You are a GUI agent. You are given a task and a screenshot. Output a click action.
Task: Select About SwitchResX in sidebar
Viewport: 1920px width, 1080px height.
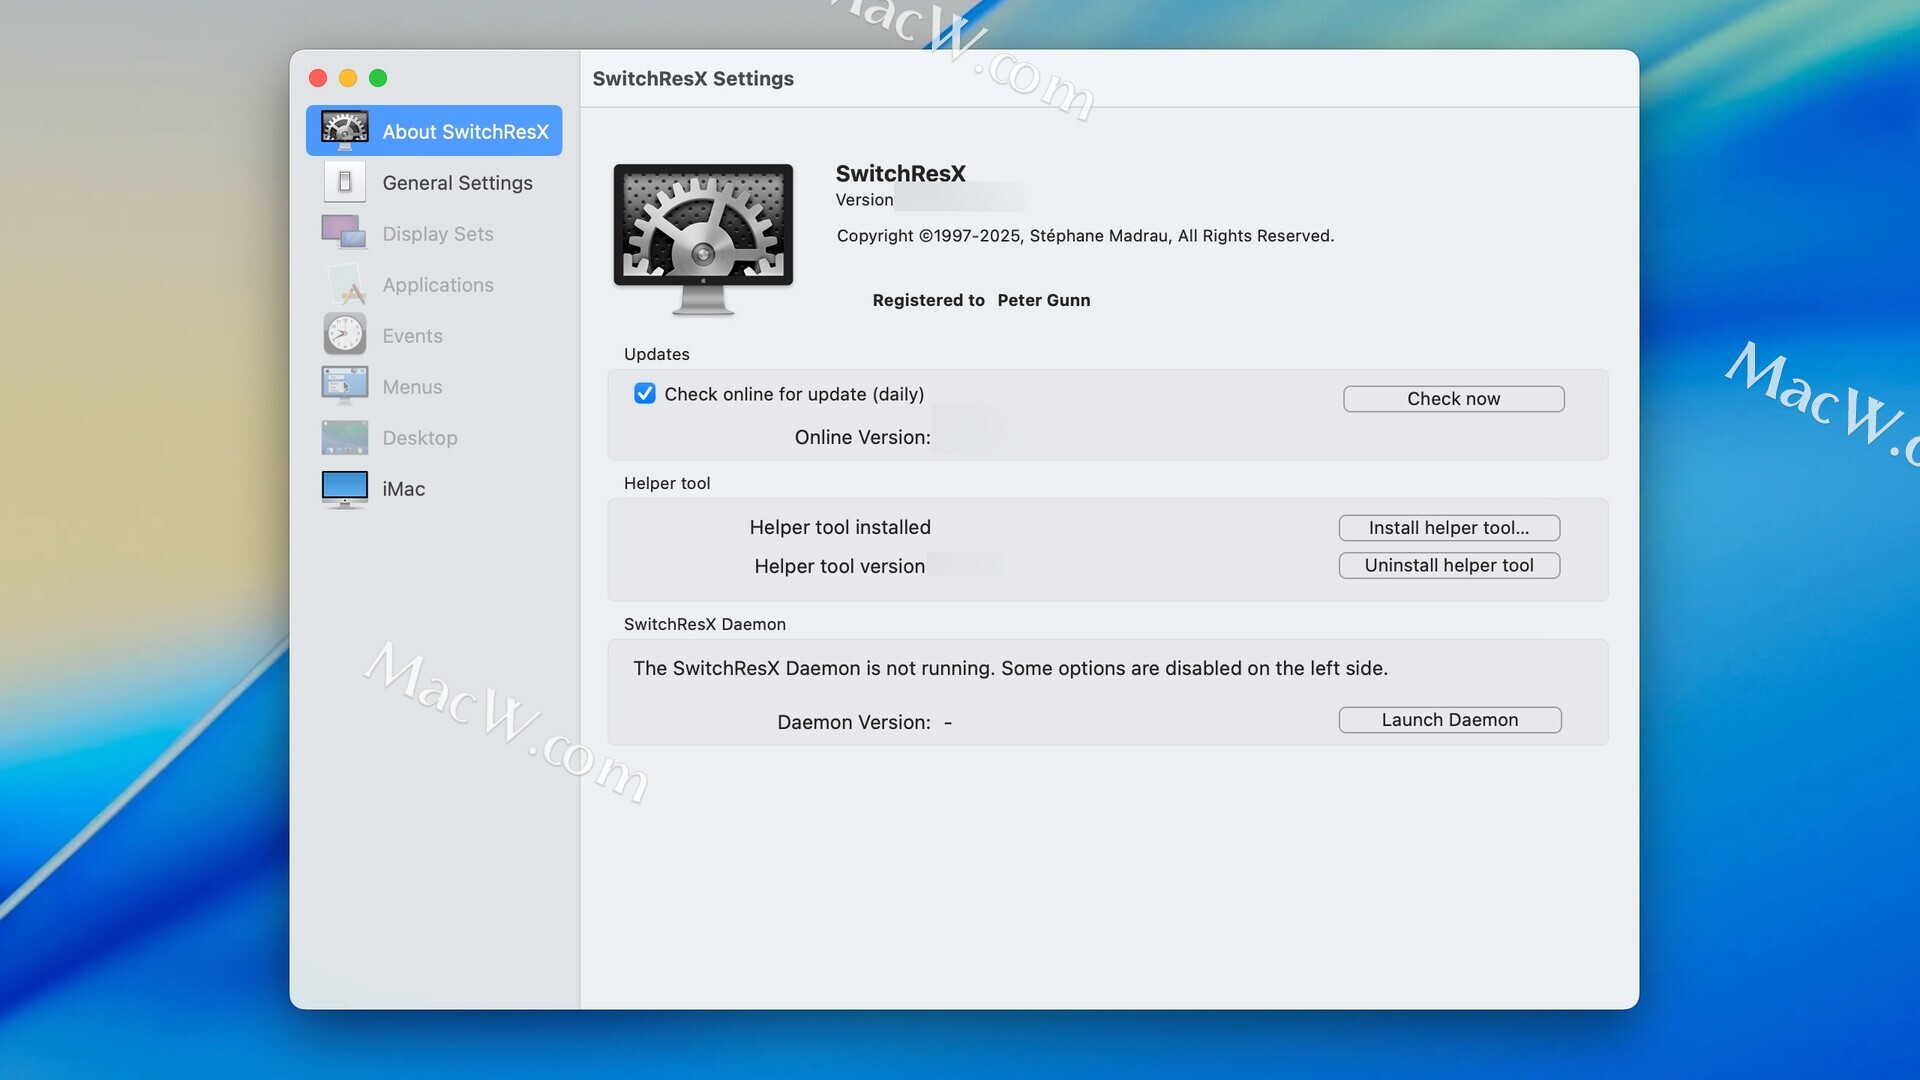[434, 131]
